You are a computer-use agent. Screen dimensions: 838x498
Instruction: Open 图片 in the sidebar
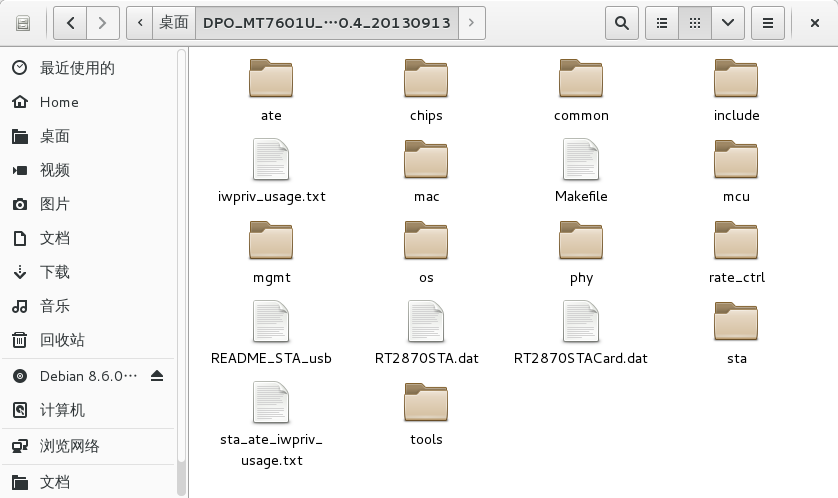pyautogui.click(x=88, y=204)
